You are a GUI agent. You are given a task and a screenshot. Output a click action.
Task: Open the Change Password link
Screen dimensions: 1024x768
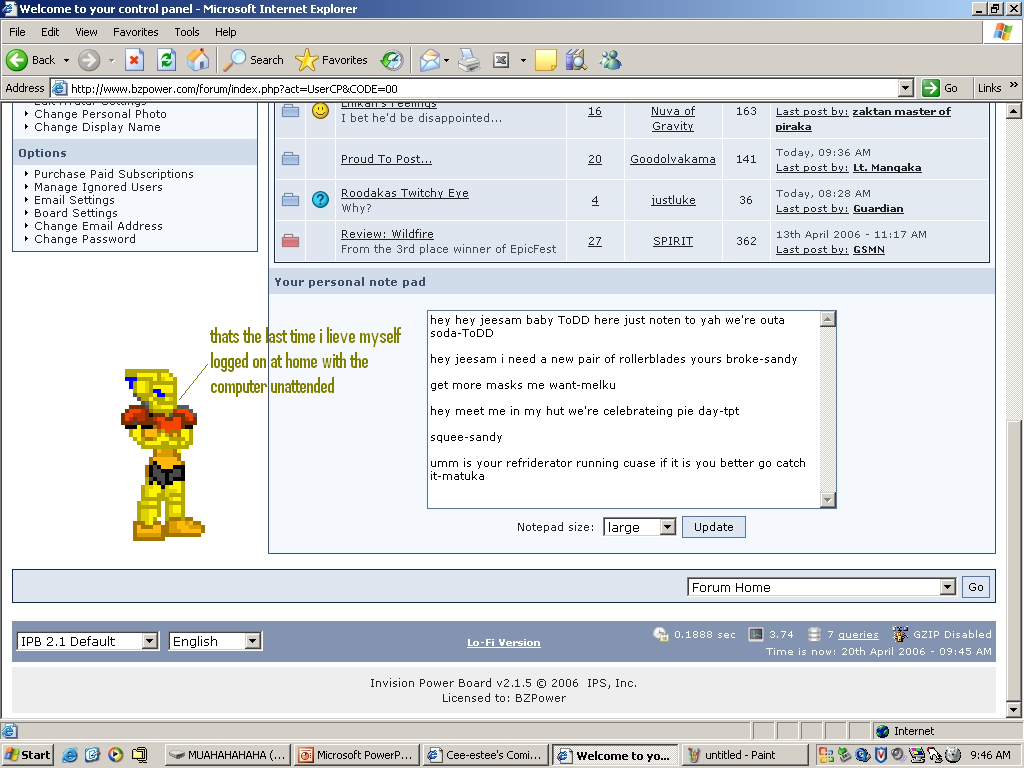(85, 239)
